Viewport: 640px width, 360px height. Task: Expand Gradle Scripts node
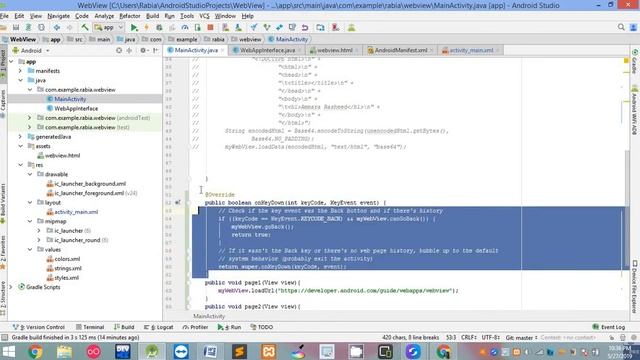pos(11,287)
